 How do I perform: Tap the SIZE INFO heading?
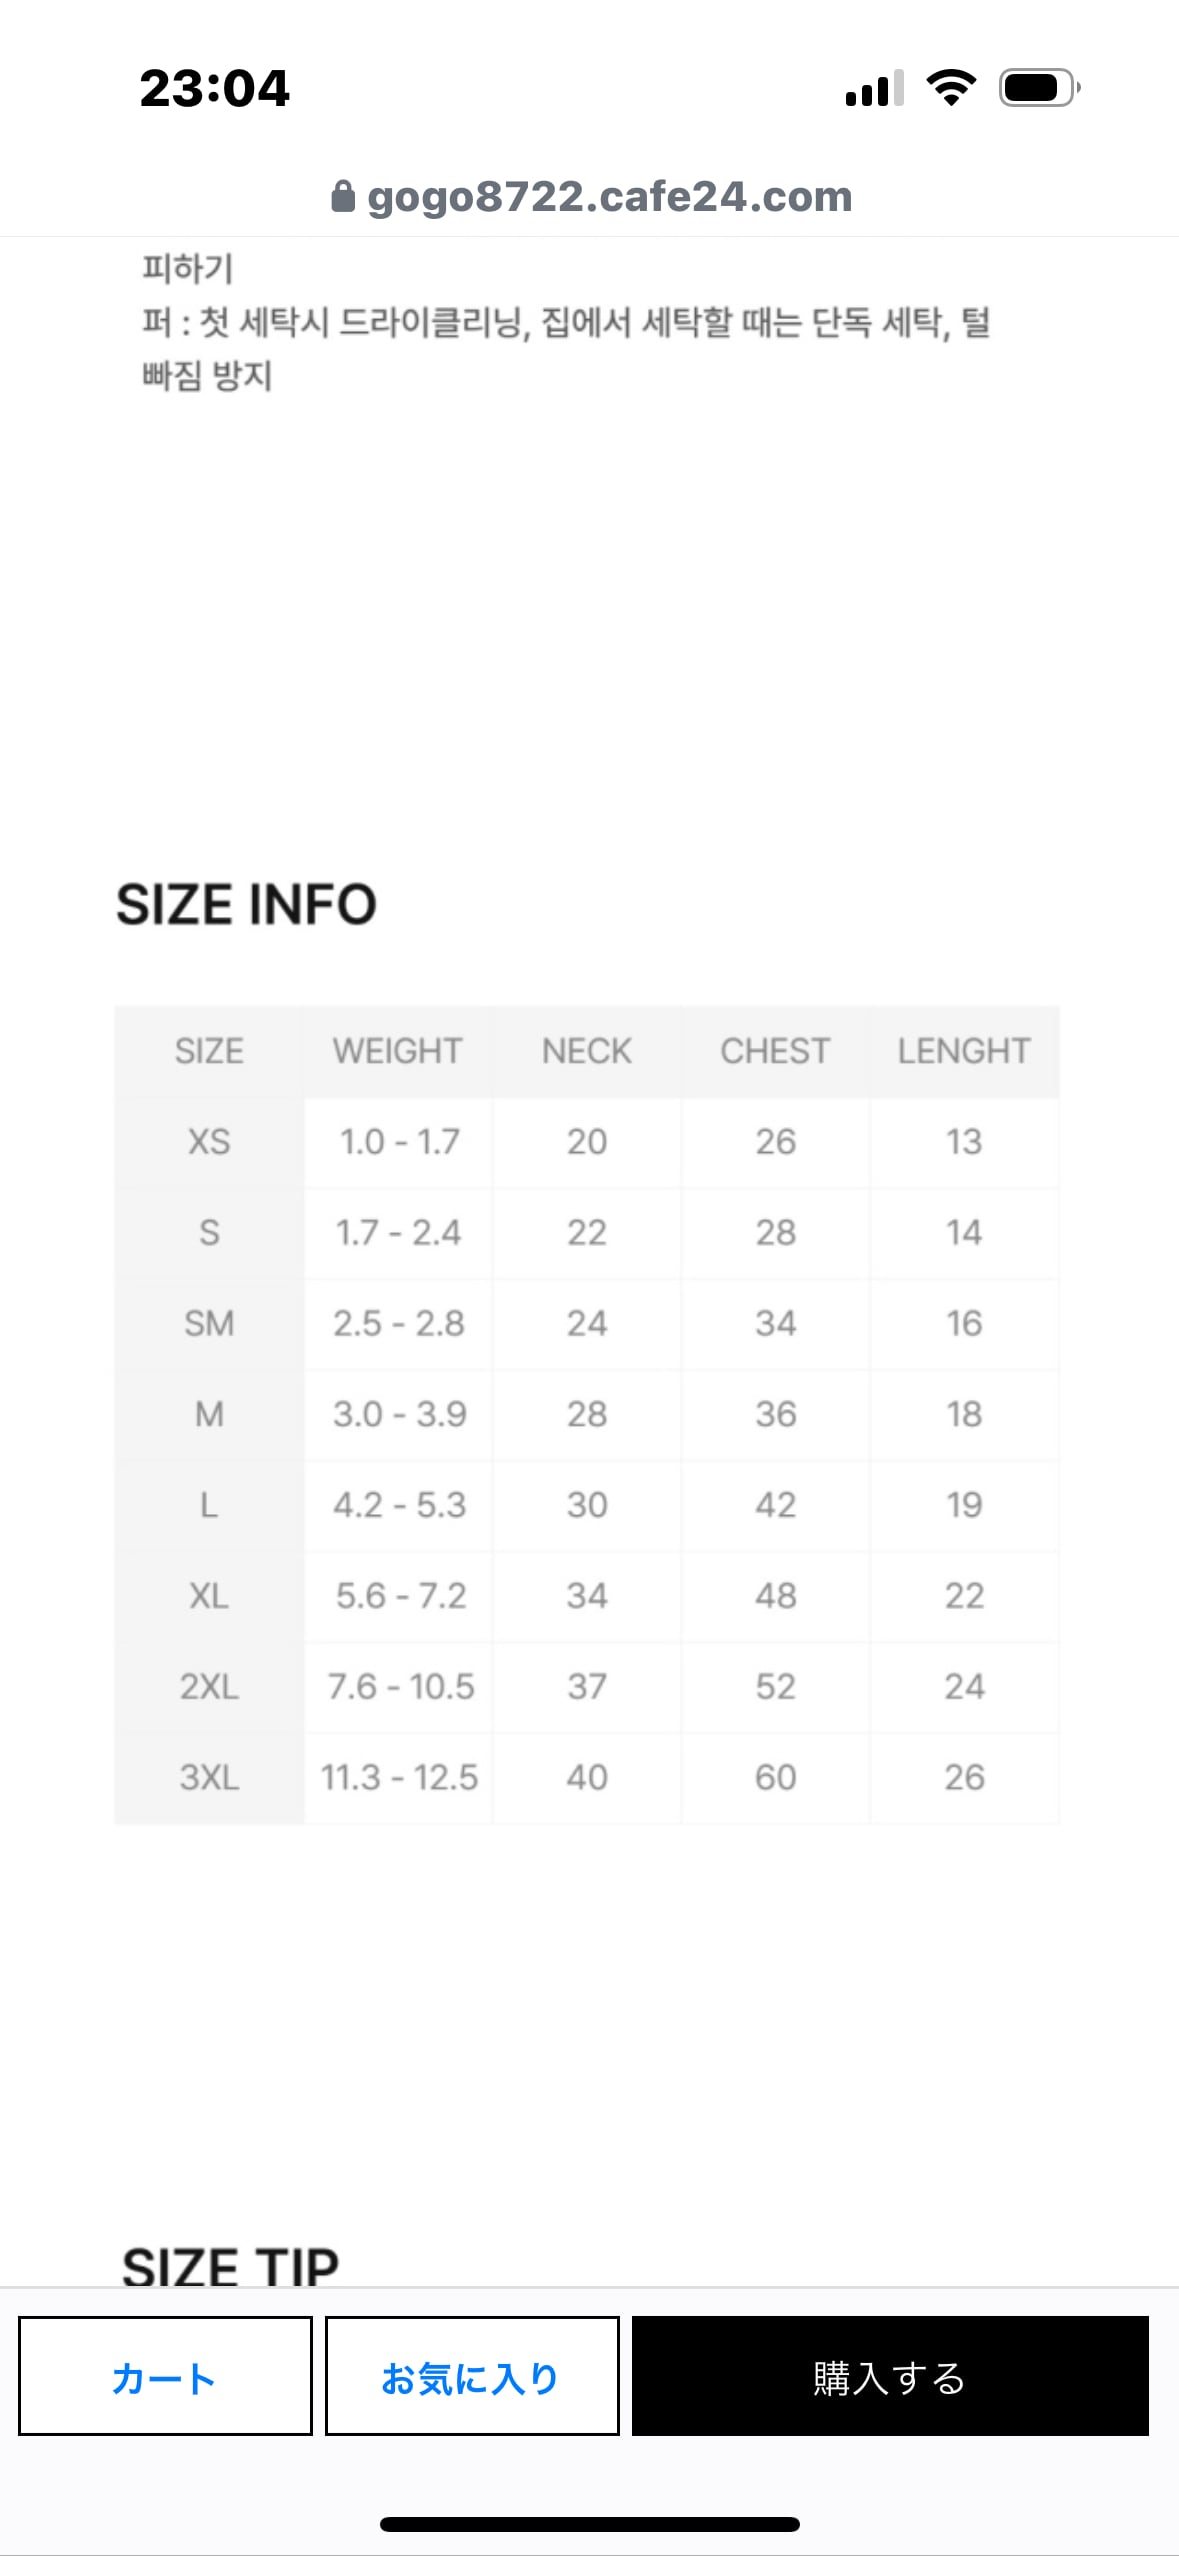(x=246, y=905)
